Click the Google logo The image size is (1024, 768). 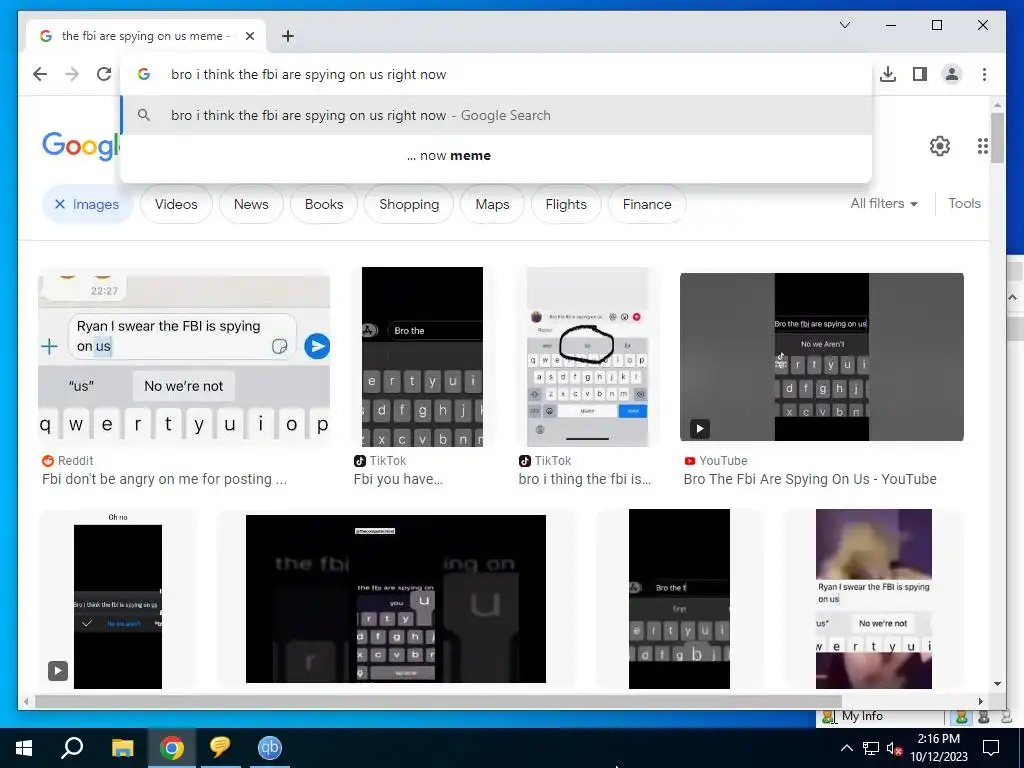click(x=80, y=145)
